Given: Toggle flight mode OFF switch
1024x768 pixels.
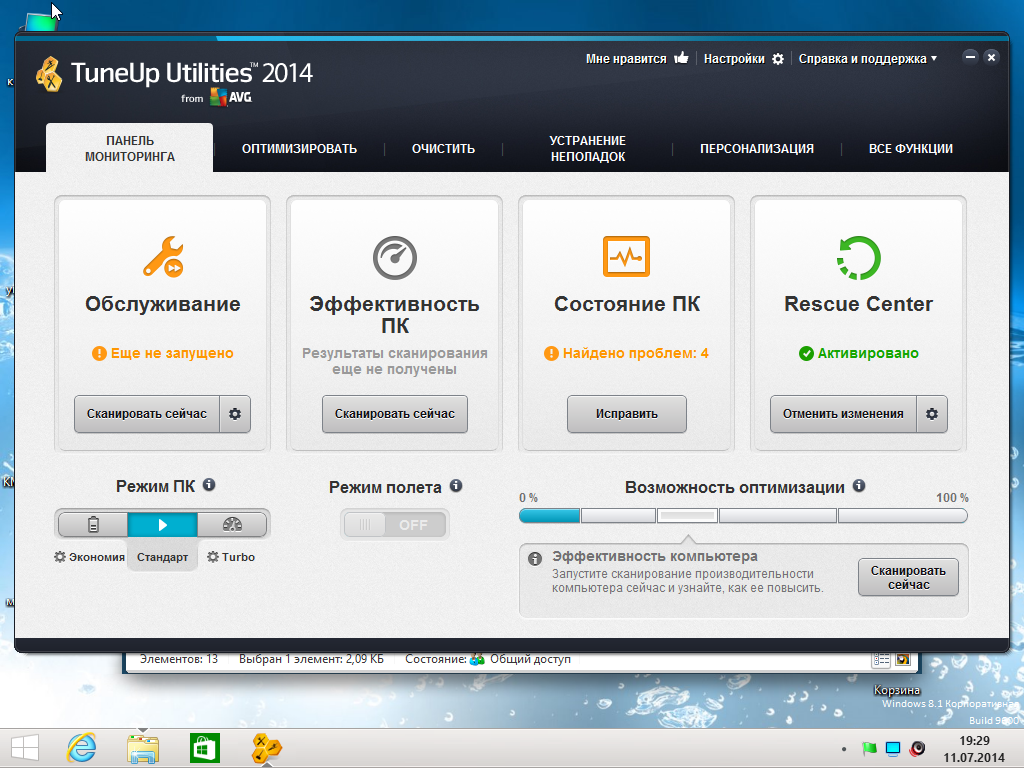Looking at the screenshot, I should coord(395,524).
